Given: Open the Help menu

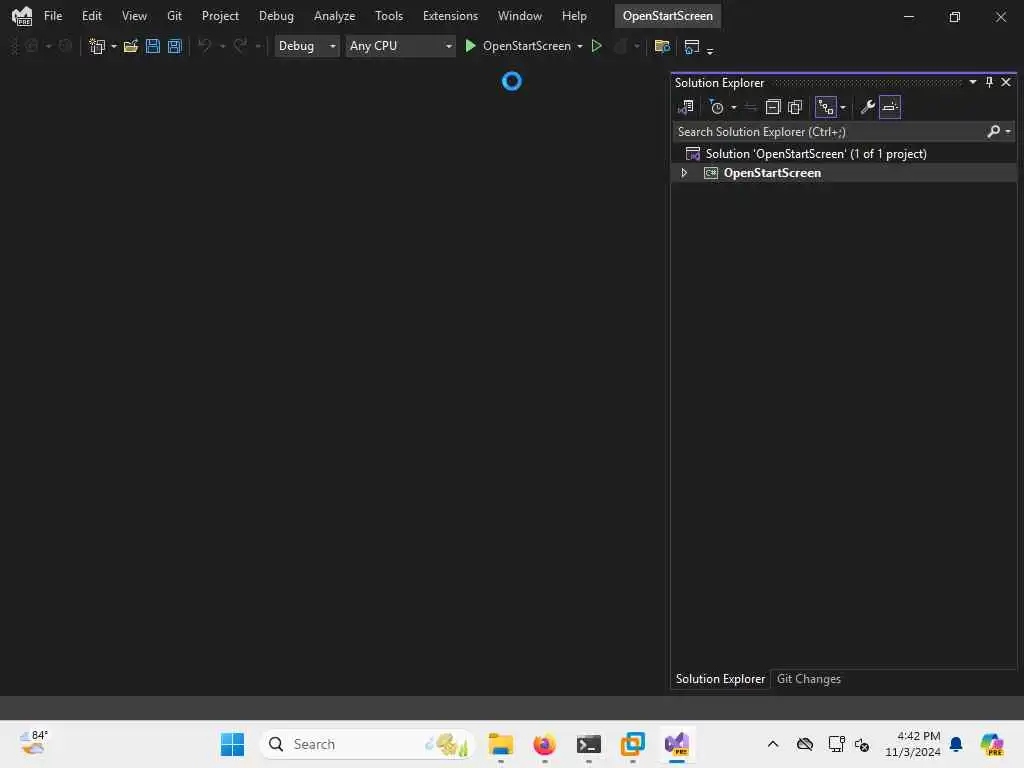Looking at the screenshot, I should (574, 16).
